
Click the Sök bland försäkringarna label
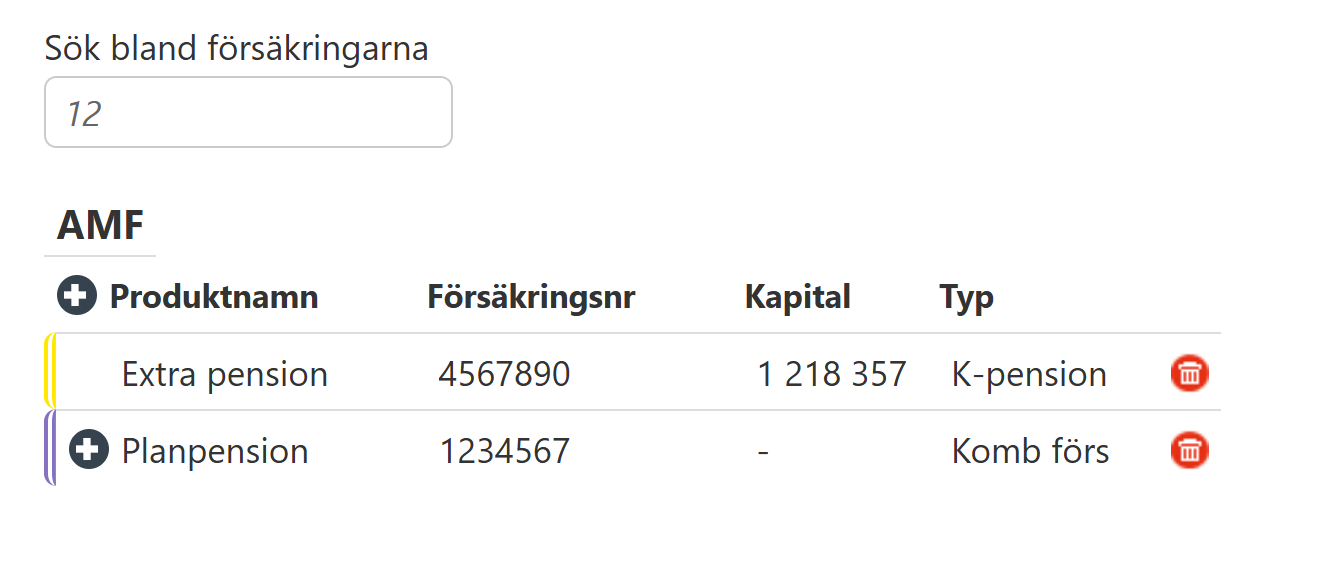click(237, 49)
